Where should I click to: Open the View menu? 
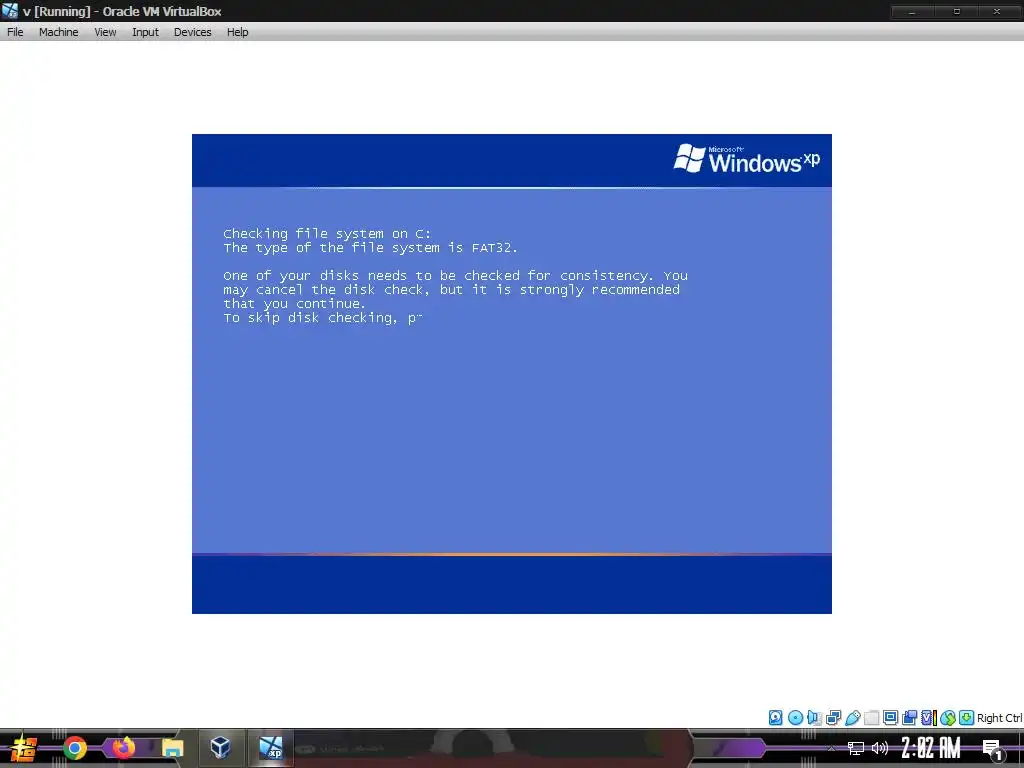[x=105, y=32]
